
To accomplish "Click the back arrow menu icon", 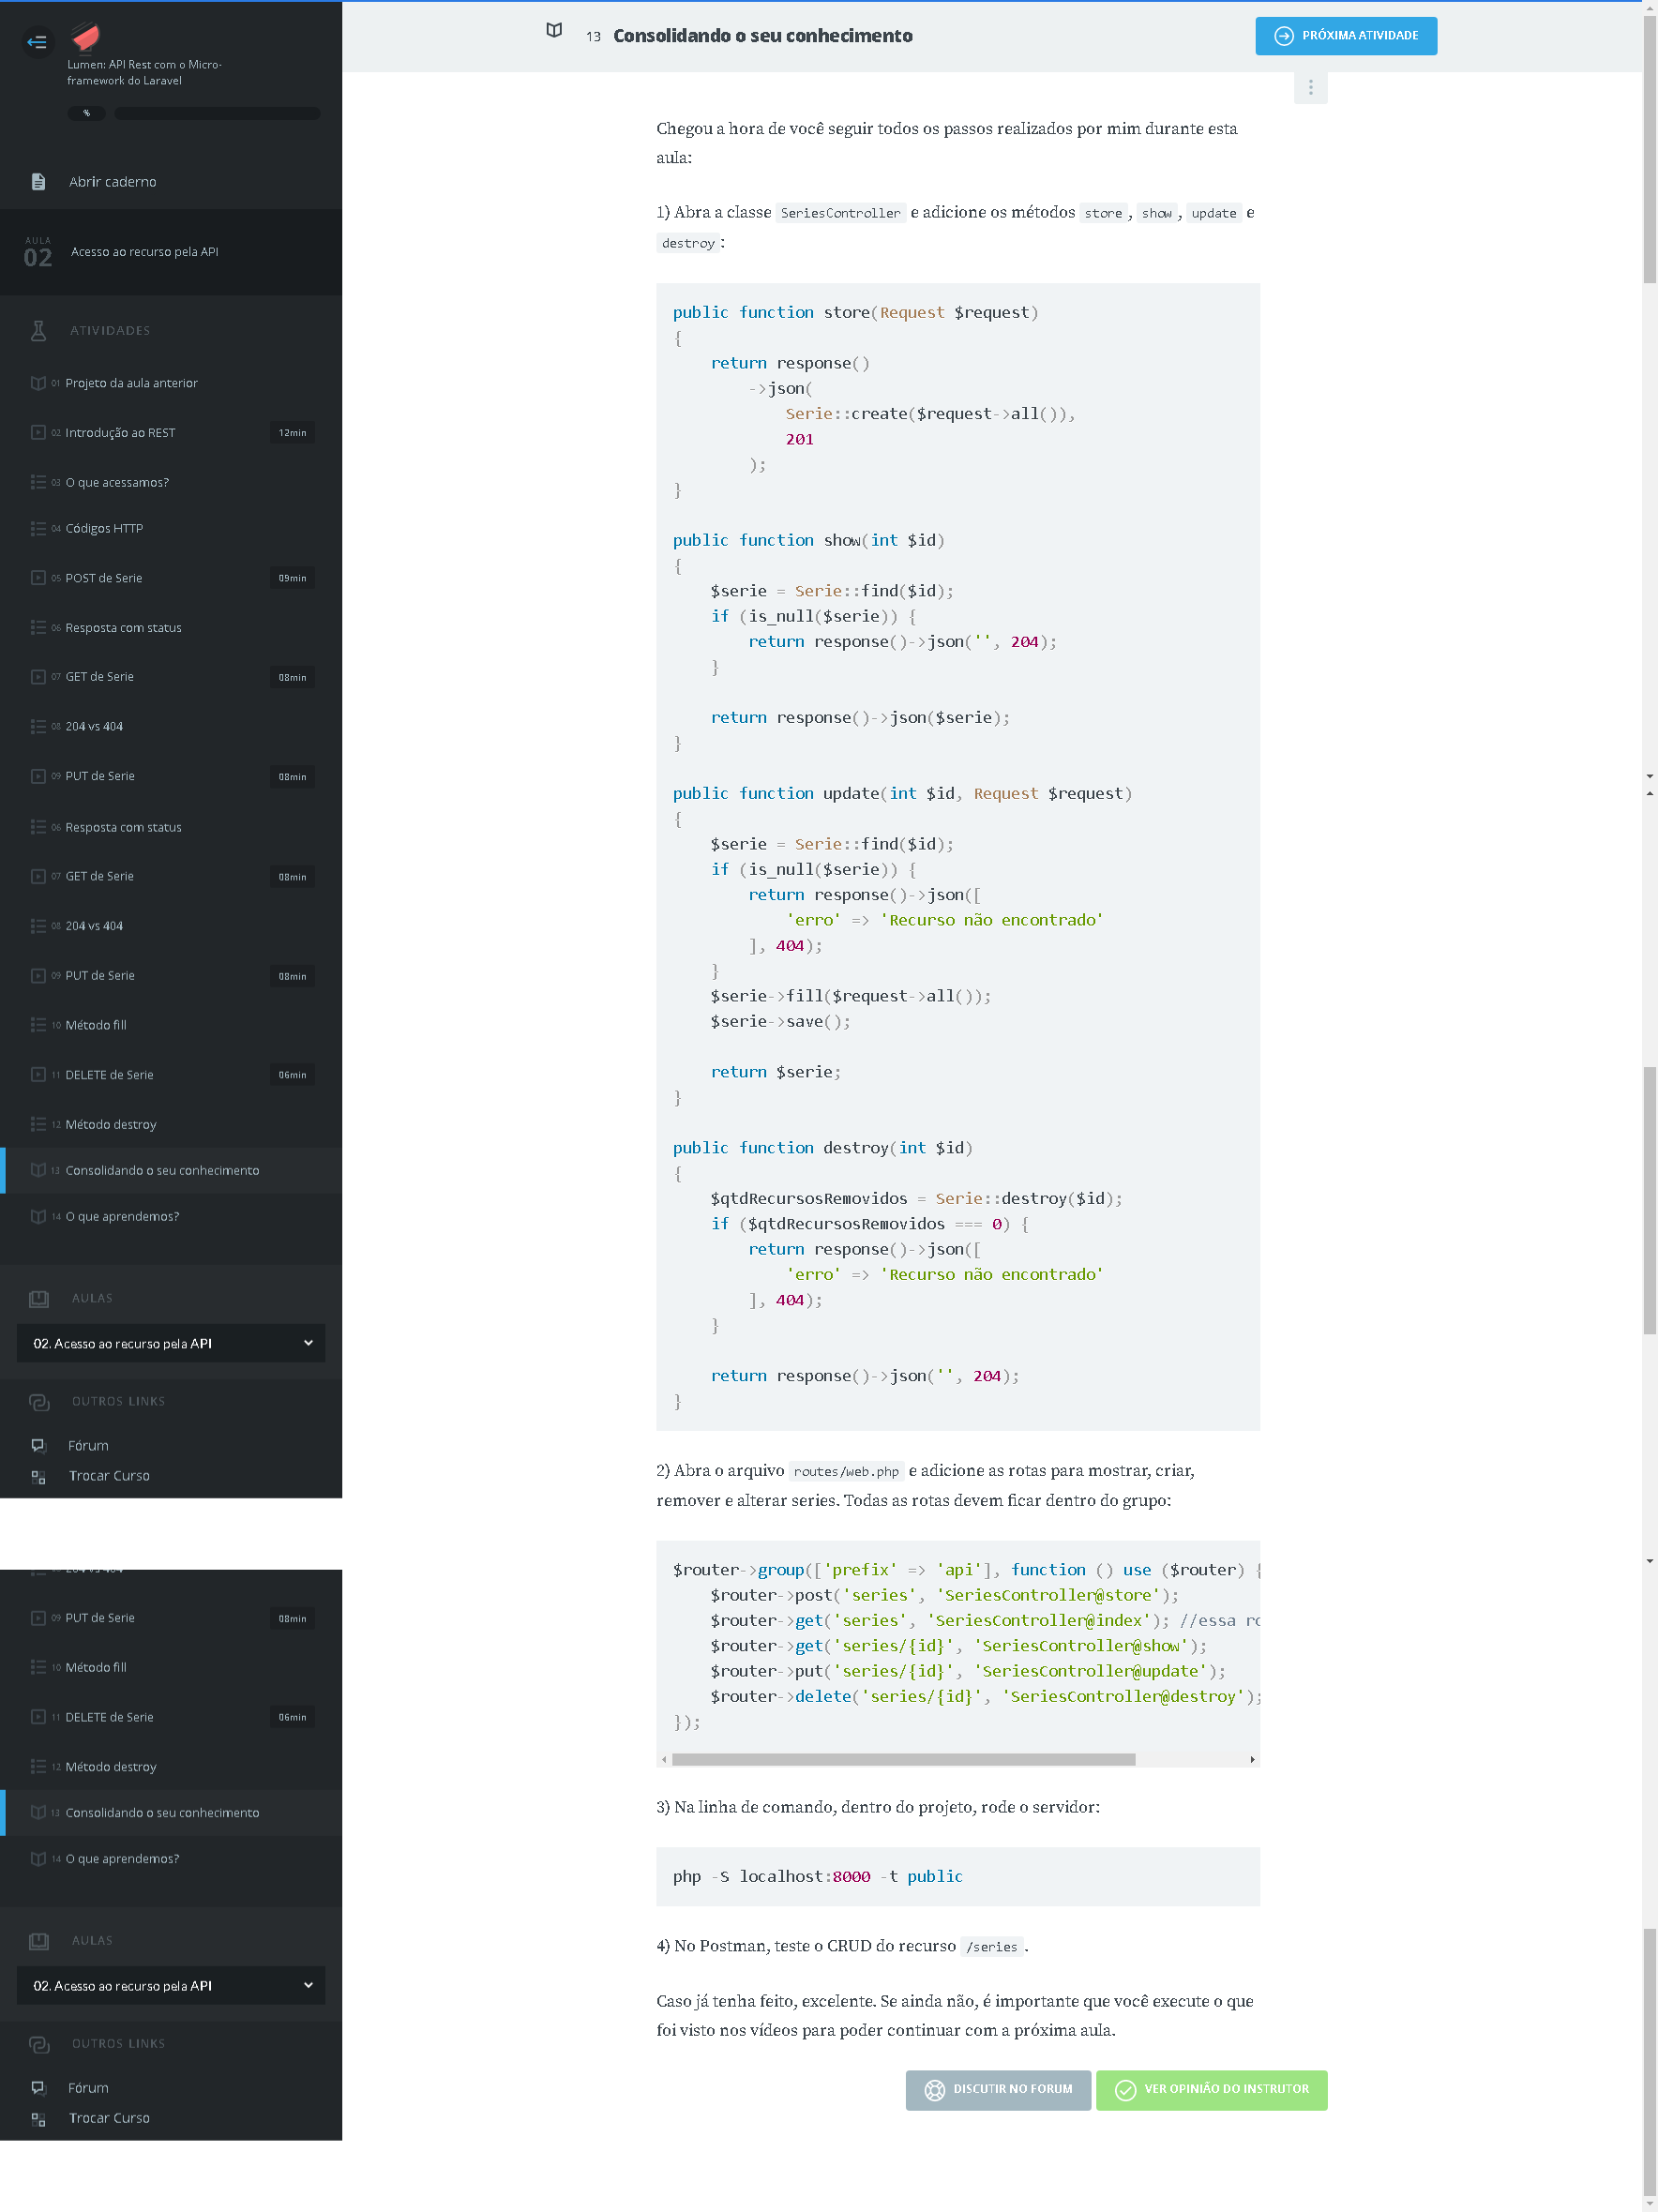I will tap(37, 42).
